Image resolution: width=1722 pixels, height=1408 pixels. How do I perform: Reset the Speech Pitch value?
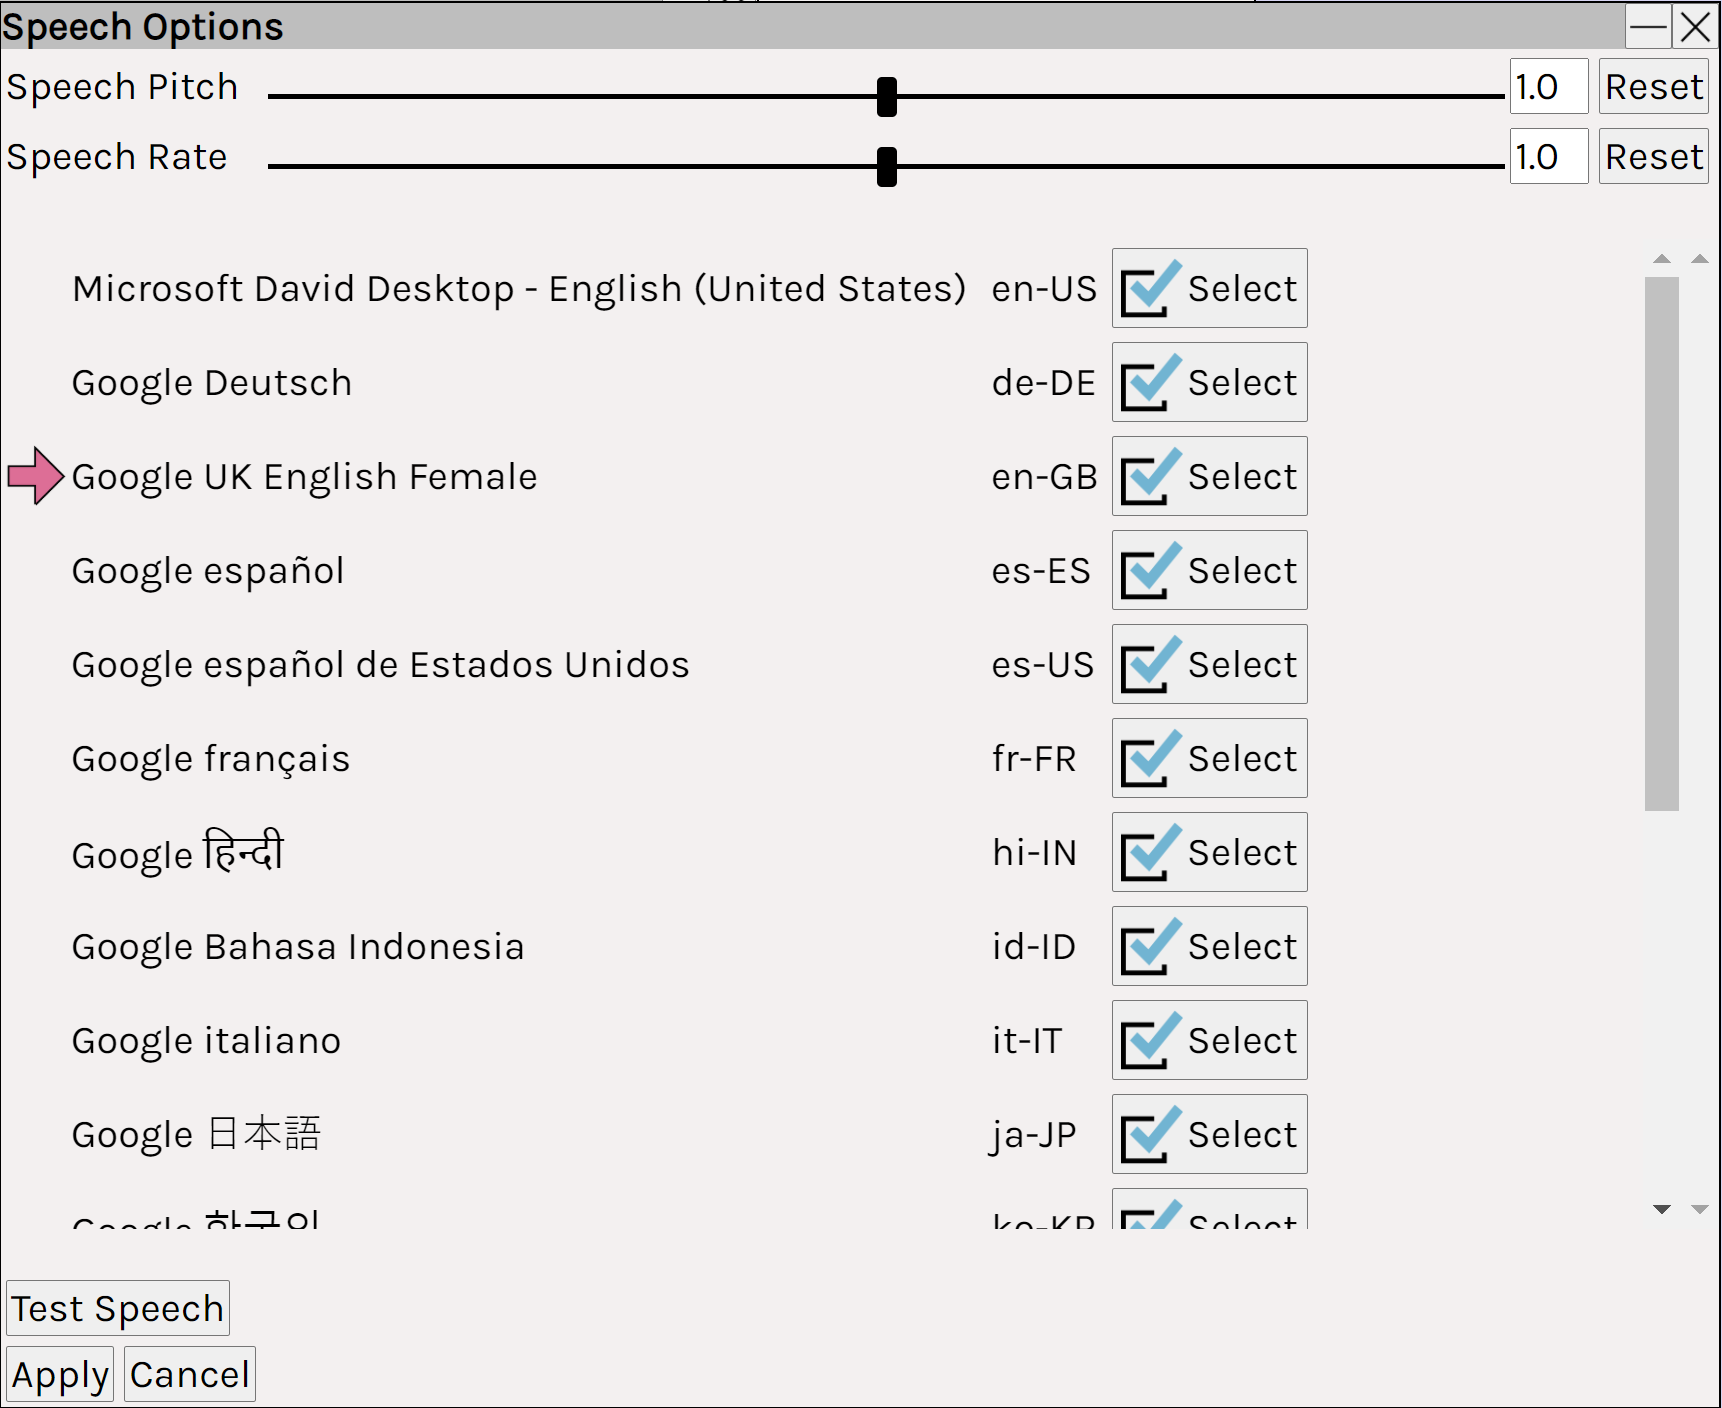click(1653, 87)
